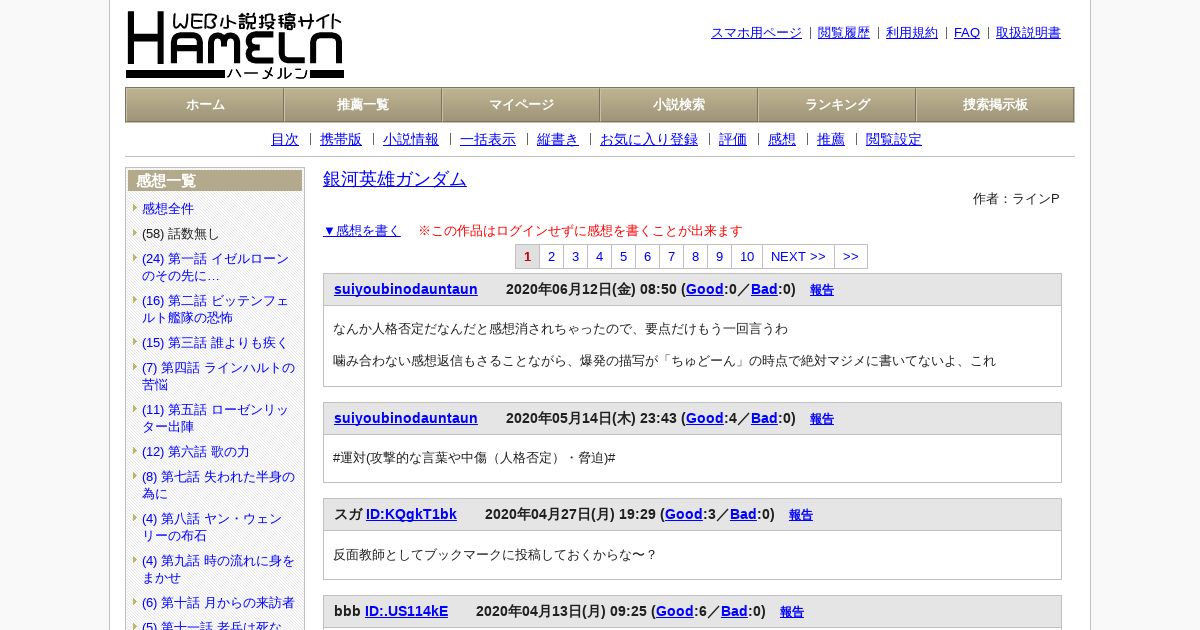Image resolution: width=1200 pixels, height=630 pixels.
Task: Open the 利用規約 link
Action: tap(912, 32)
